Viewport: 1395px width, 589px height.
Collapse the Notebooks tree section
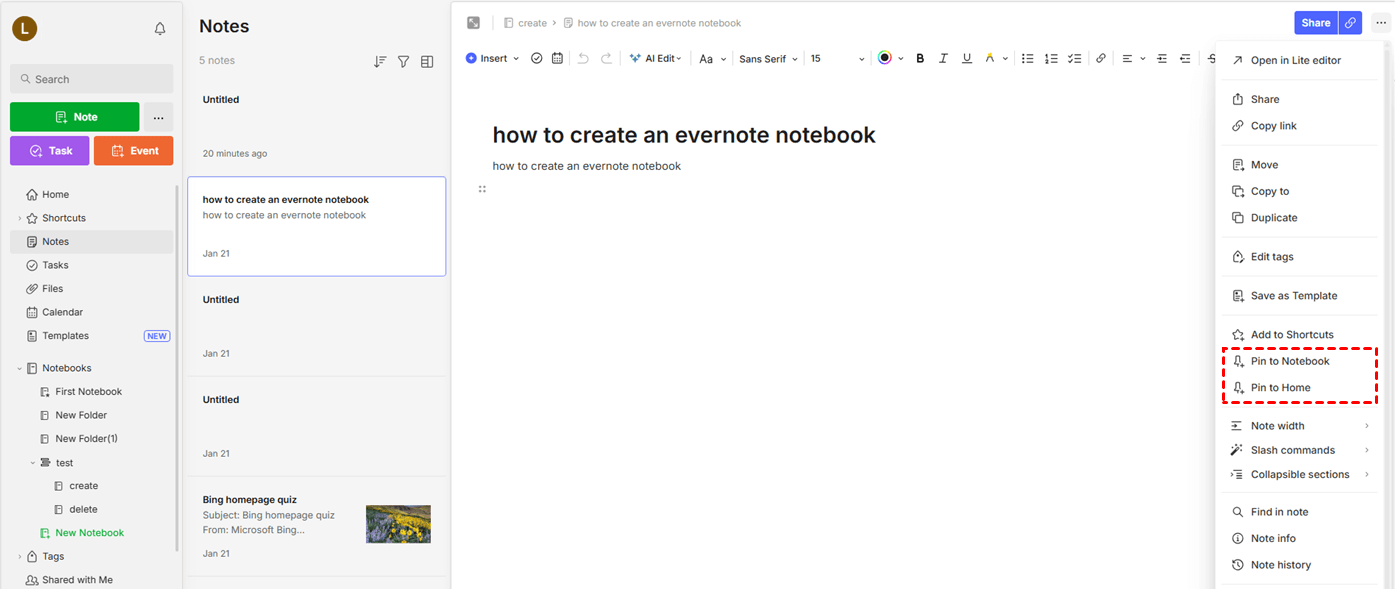click(x=19, y=368)
